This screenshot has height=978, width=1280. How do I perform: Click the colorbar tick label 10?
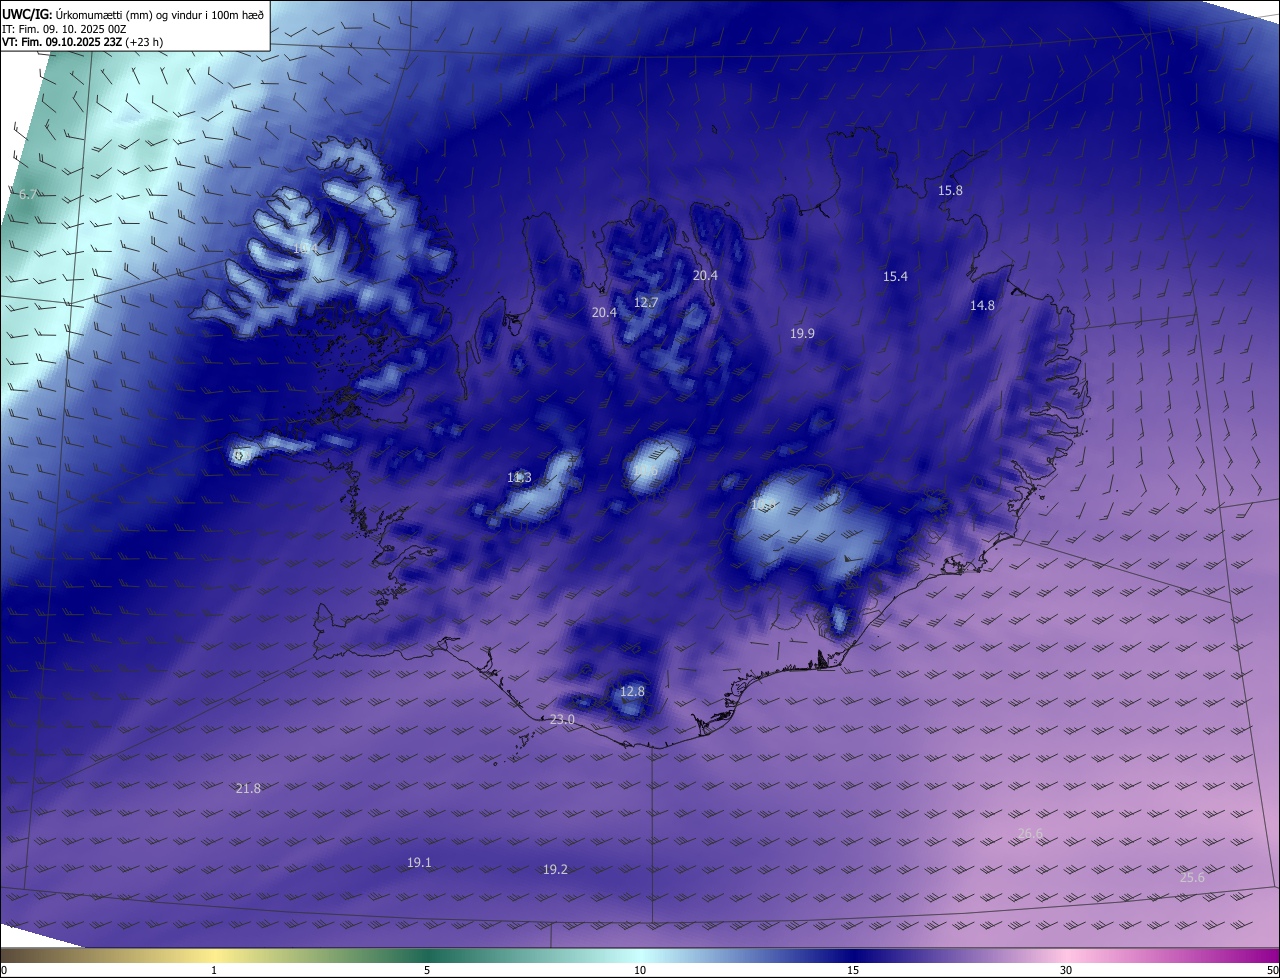coord(640,970)
